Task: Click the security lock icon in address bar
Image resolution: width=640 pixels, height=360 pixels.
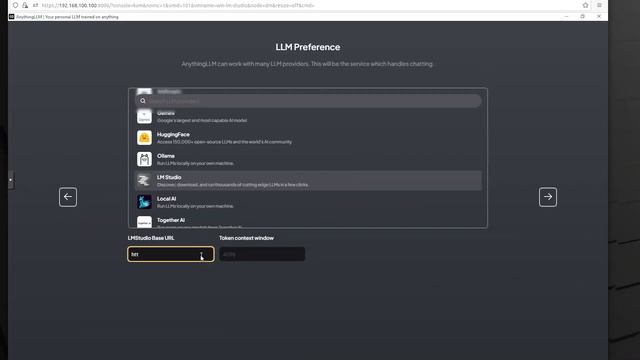Action: [x=25, y=5]
